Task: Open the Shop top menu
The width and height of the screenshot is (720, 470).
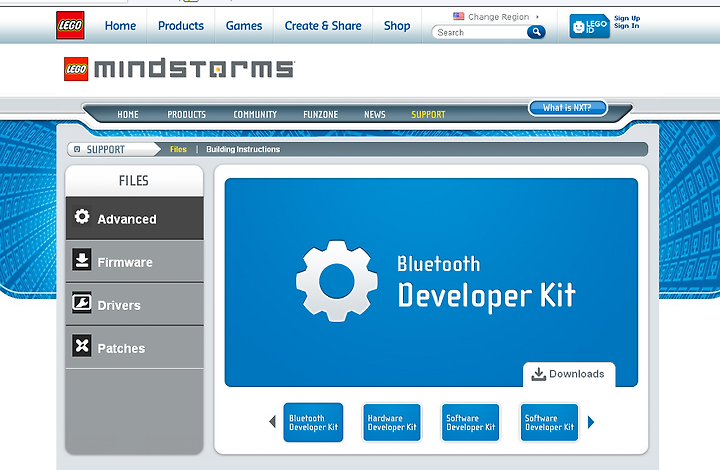Action: [x=397, y=26]
